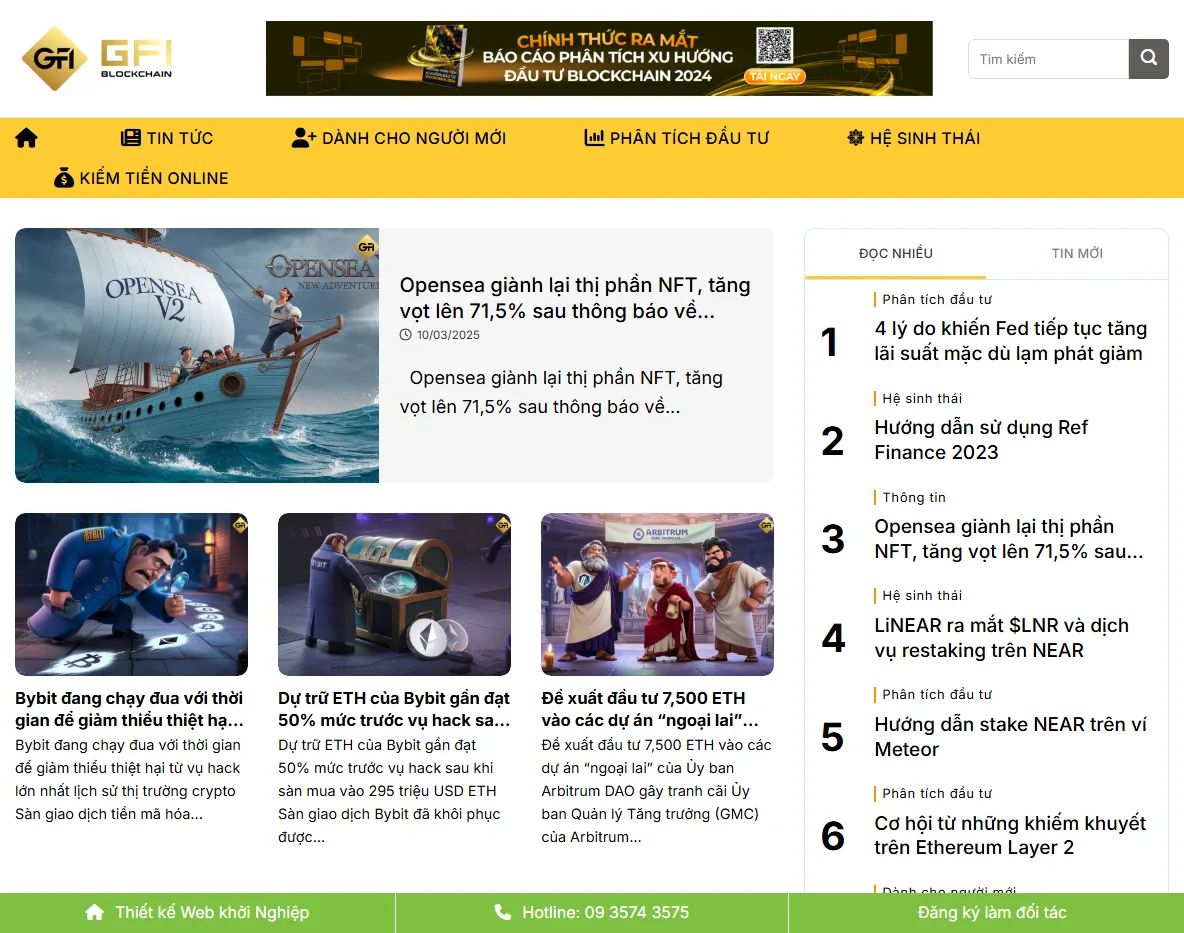The height and width of the screenshot is (933, 1184).
Task: Click the GFI Blockchain logo
Action: coord(97,58)
